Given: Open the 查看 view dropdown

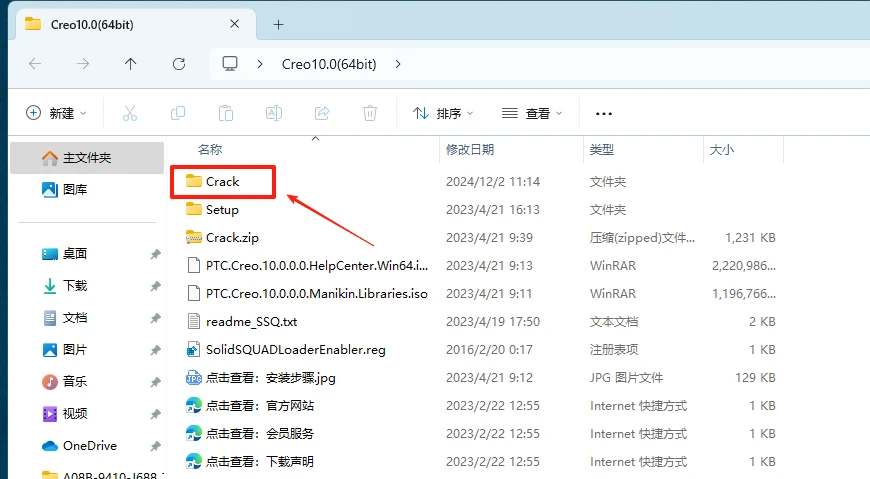Looking at the screenshot, I should (532, 113).
